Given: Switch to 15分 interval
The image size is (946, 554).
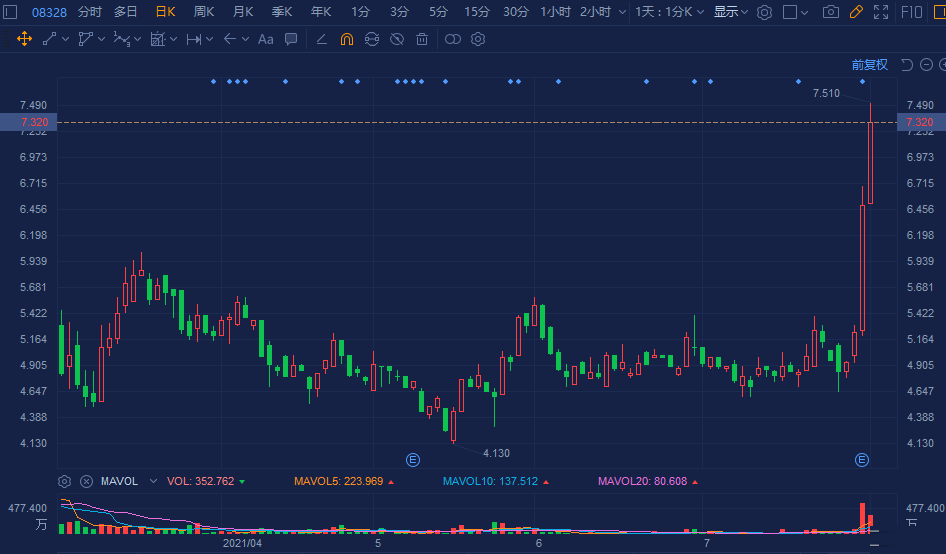Looking at the screenshot, I should 477,12.
